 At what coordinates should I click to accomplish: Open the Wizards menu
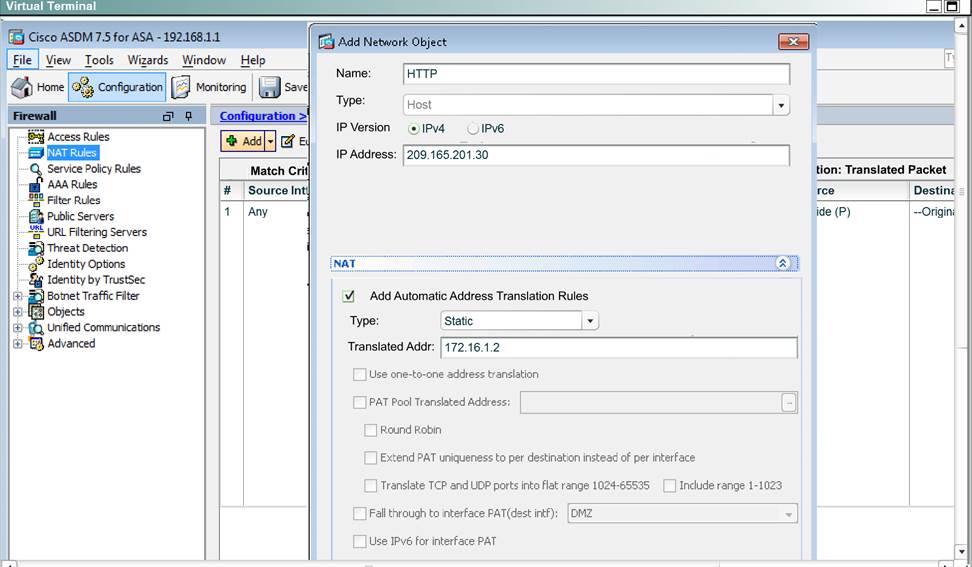(x=147, y=60)
